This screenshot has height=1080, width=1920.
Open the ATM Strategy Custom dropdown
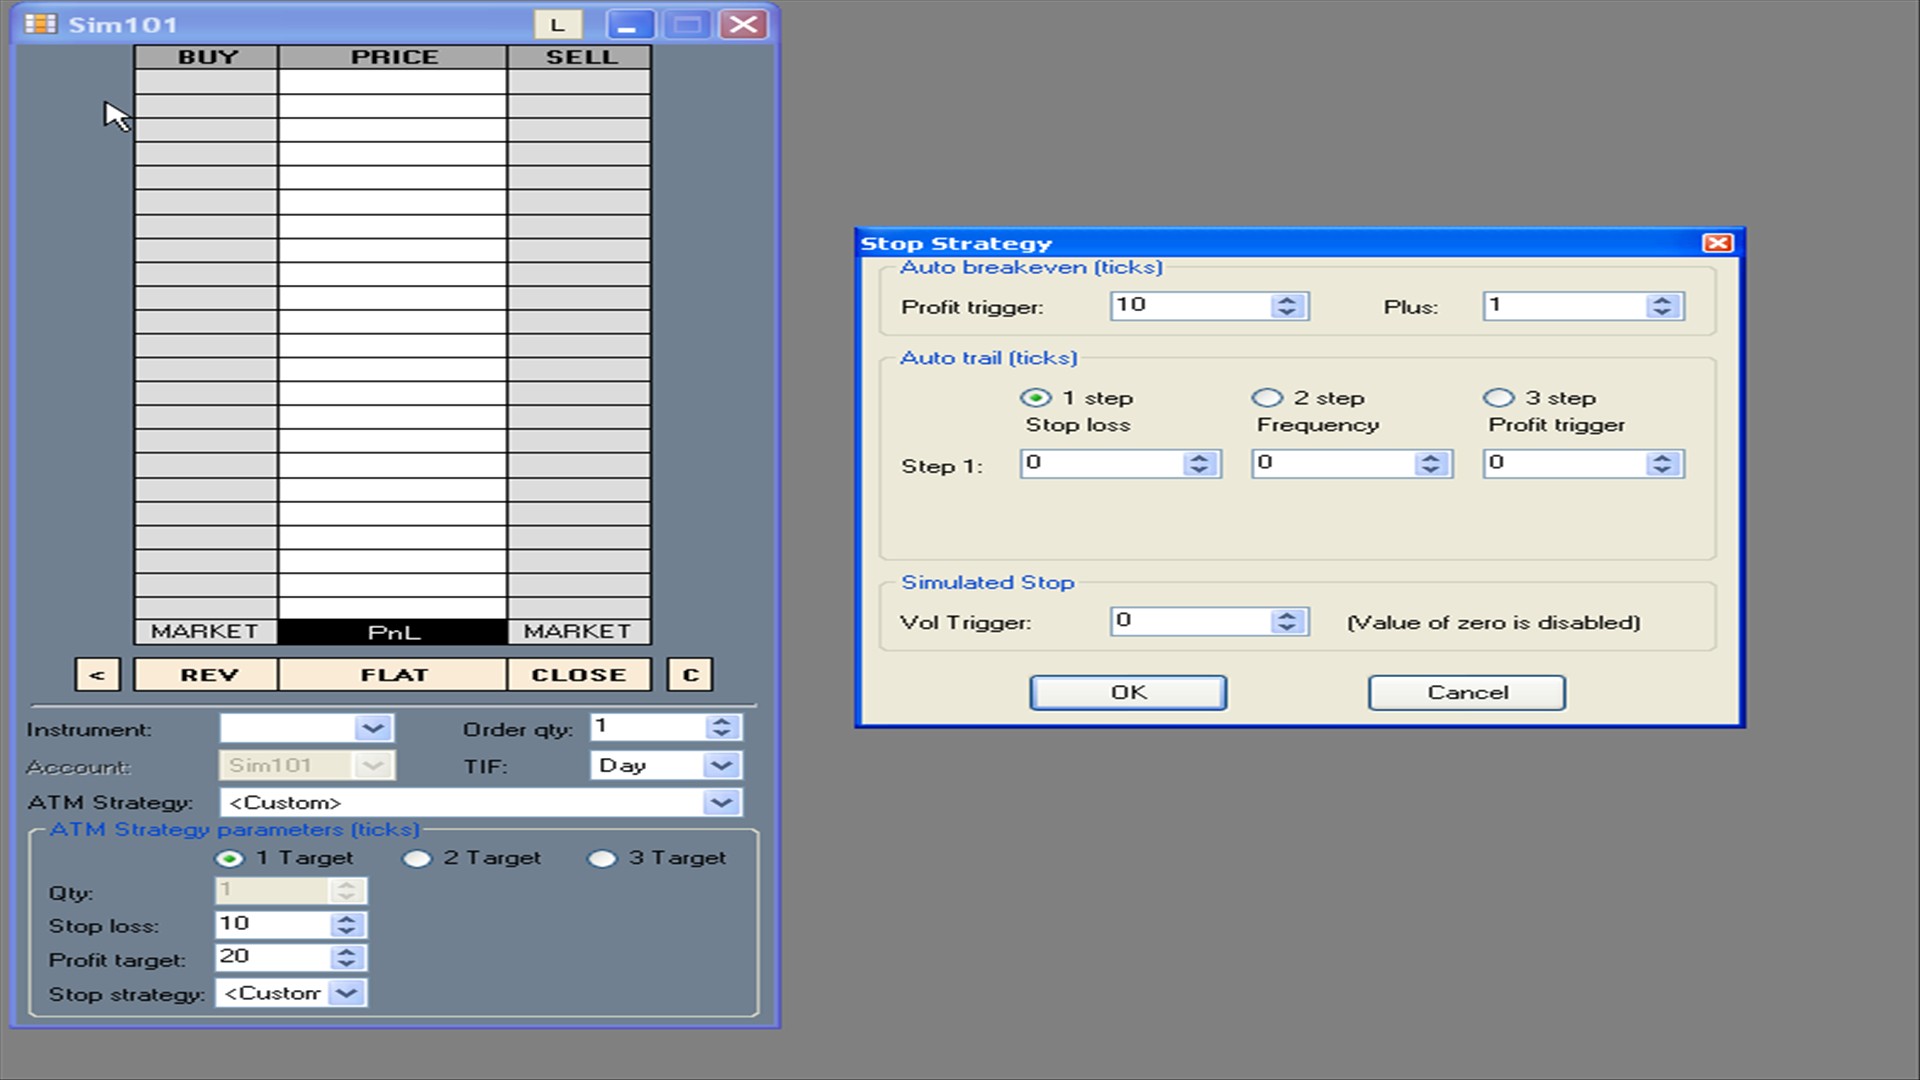pos(720,802)
